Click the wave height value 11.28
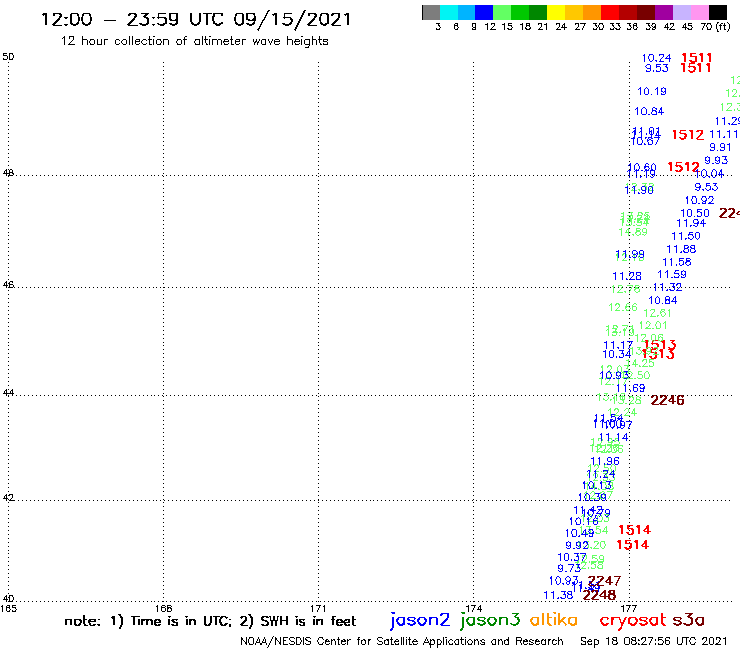The height and width of the screenshot is (650, 740). [627, 276]
